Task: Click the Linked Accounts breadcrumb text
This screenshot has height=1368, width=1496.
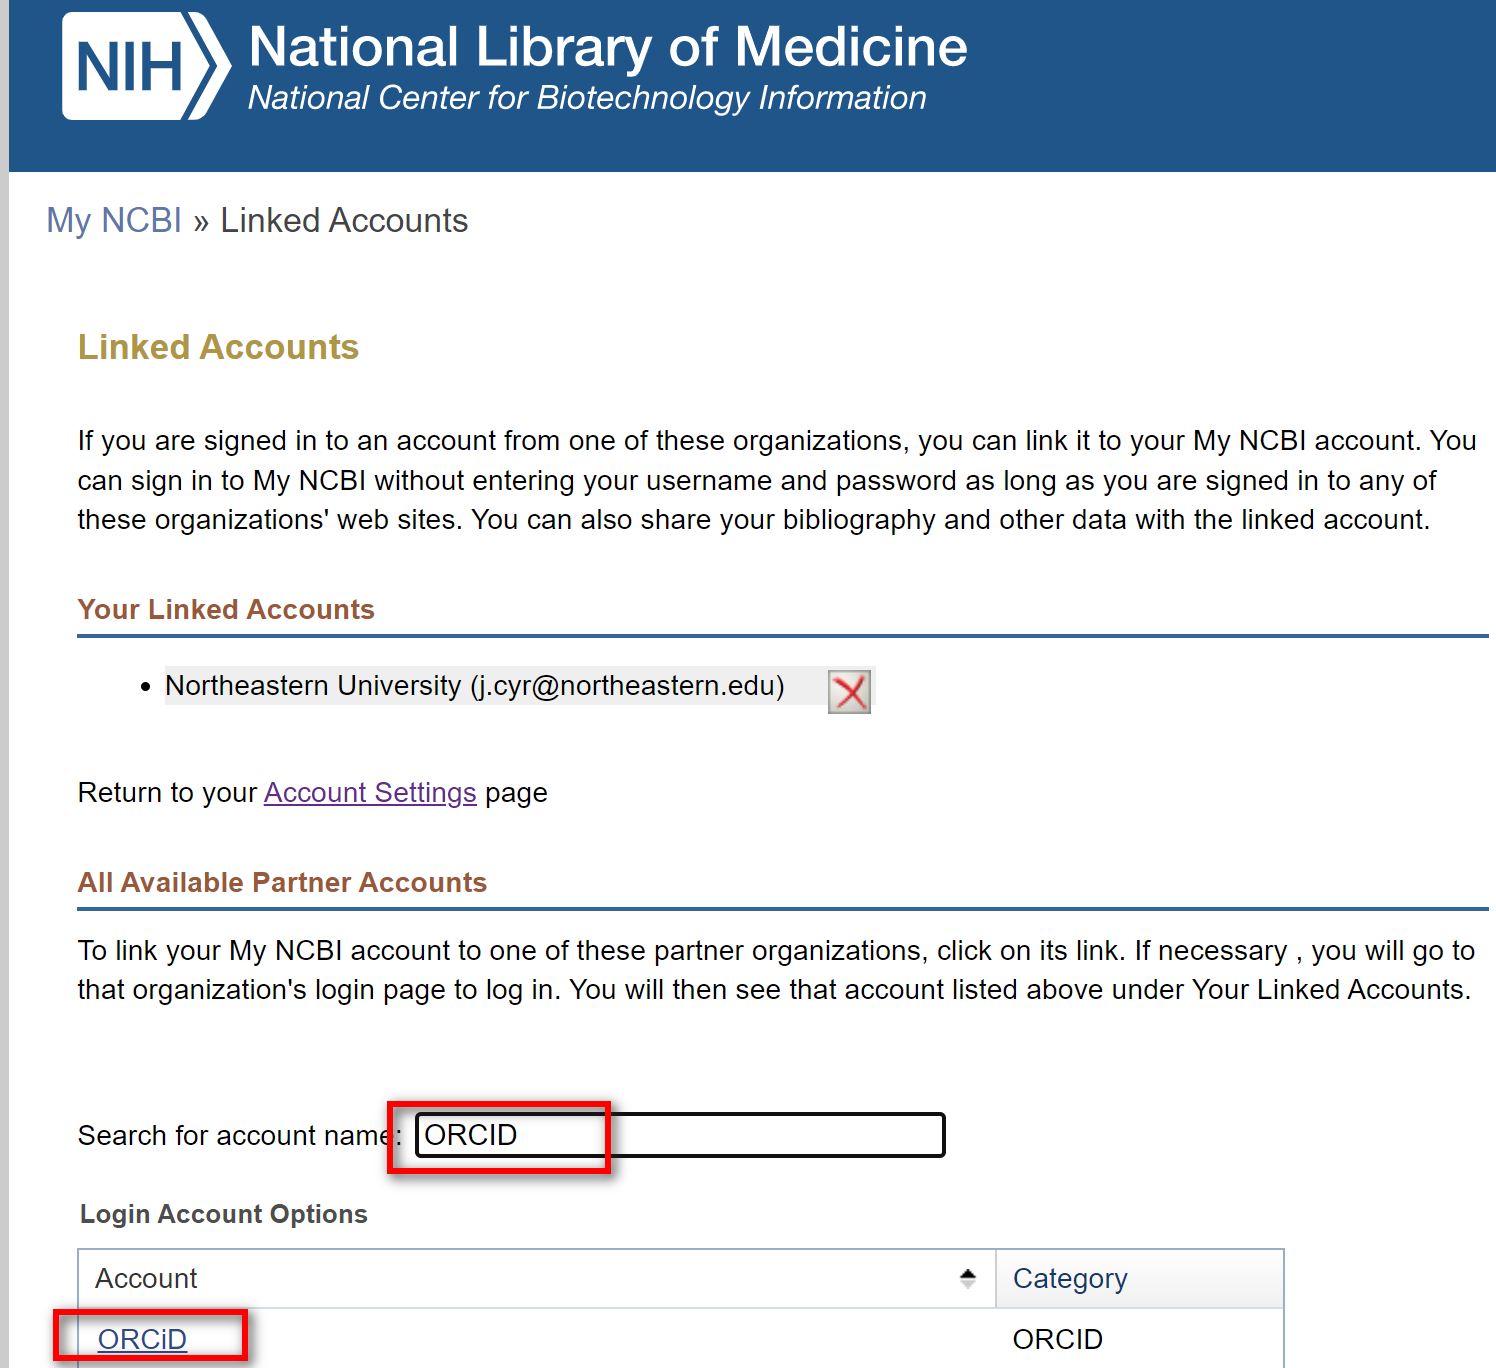Action: pos(344,220)
